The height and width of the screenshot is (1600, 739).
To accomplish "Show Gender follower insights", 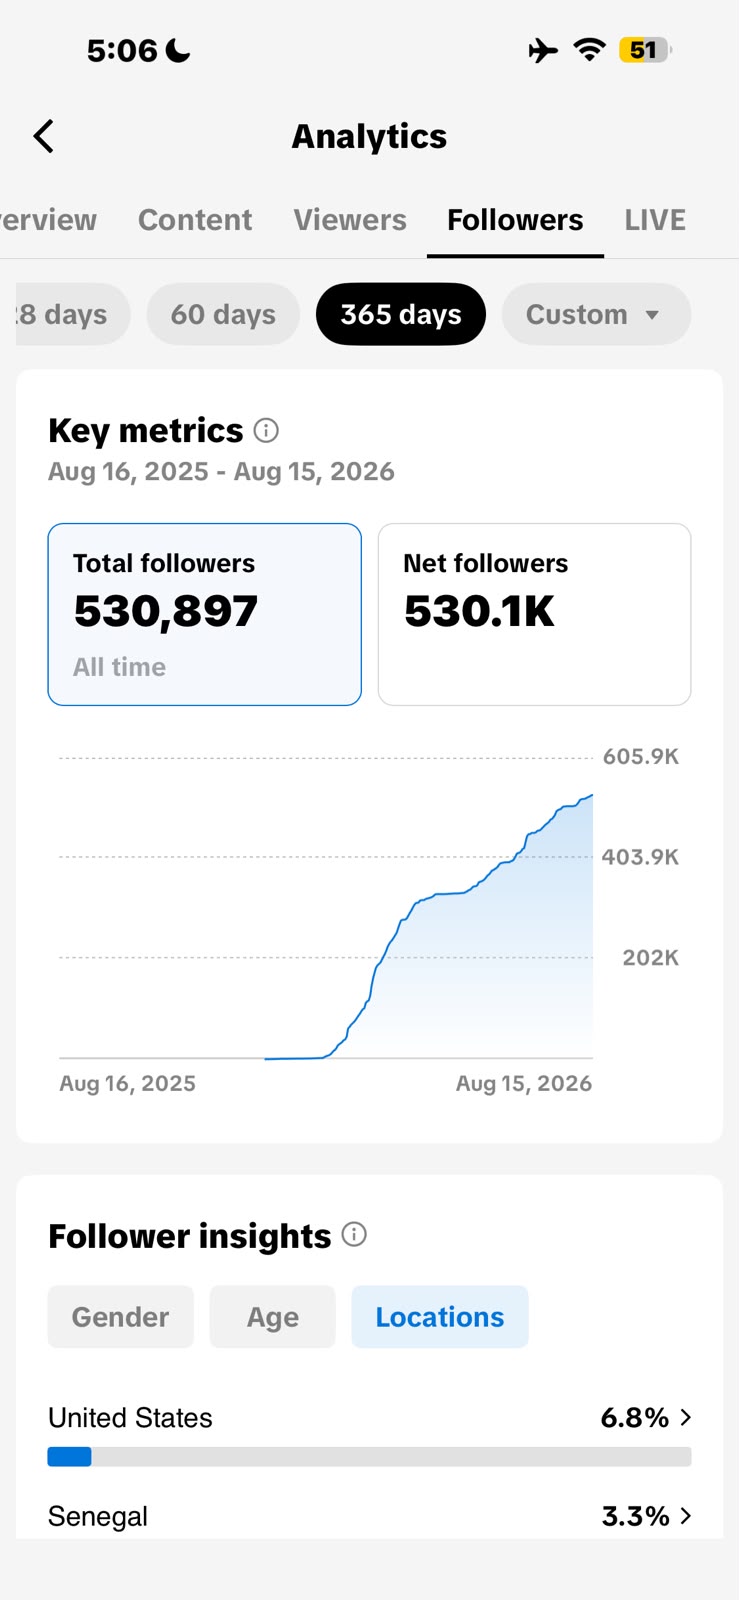I will (x=120, y=1316).
